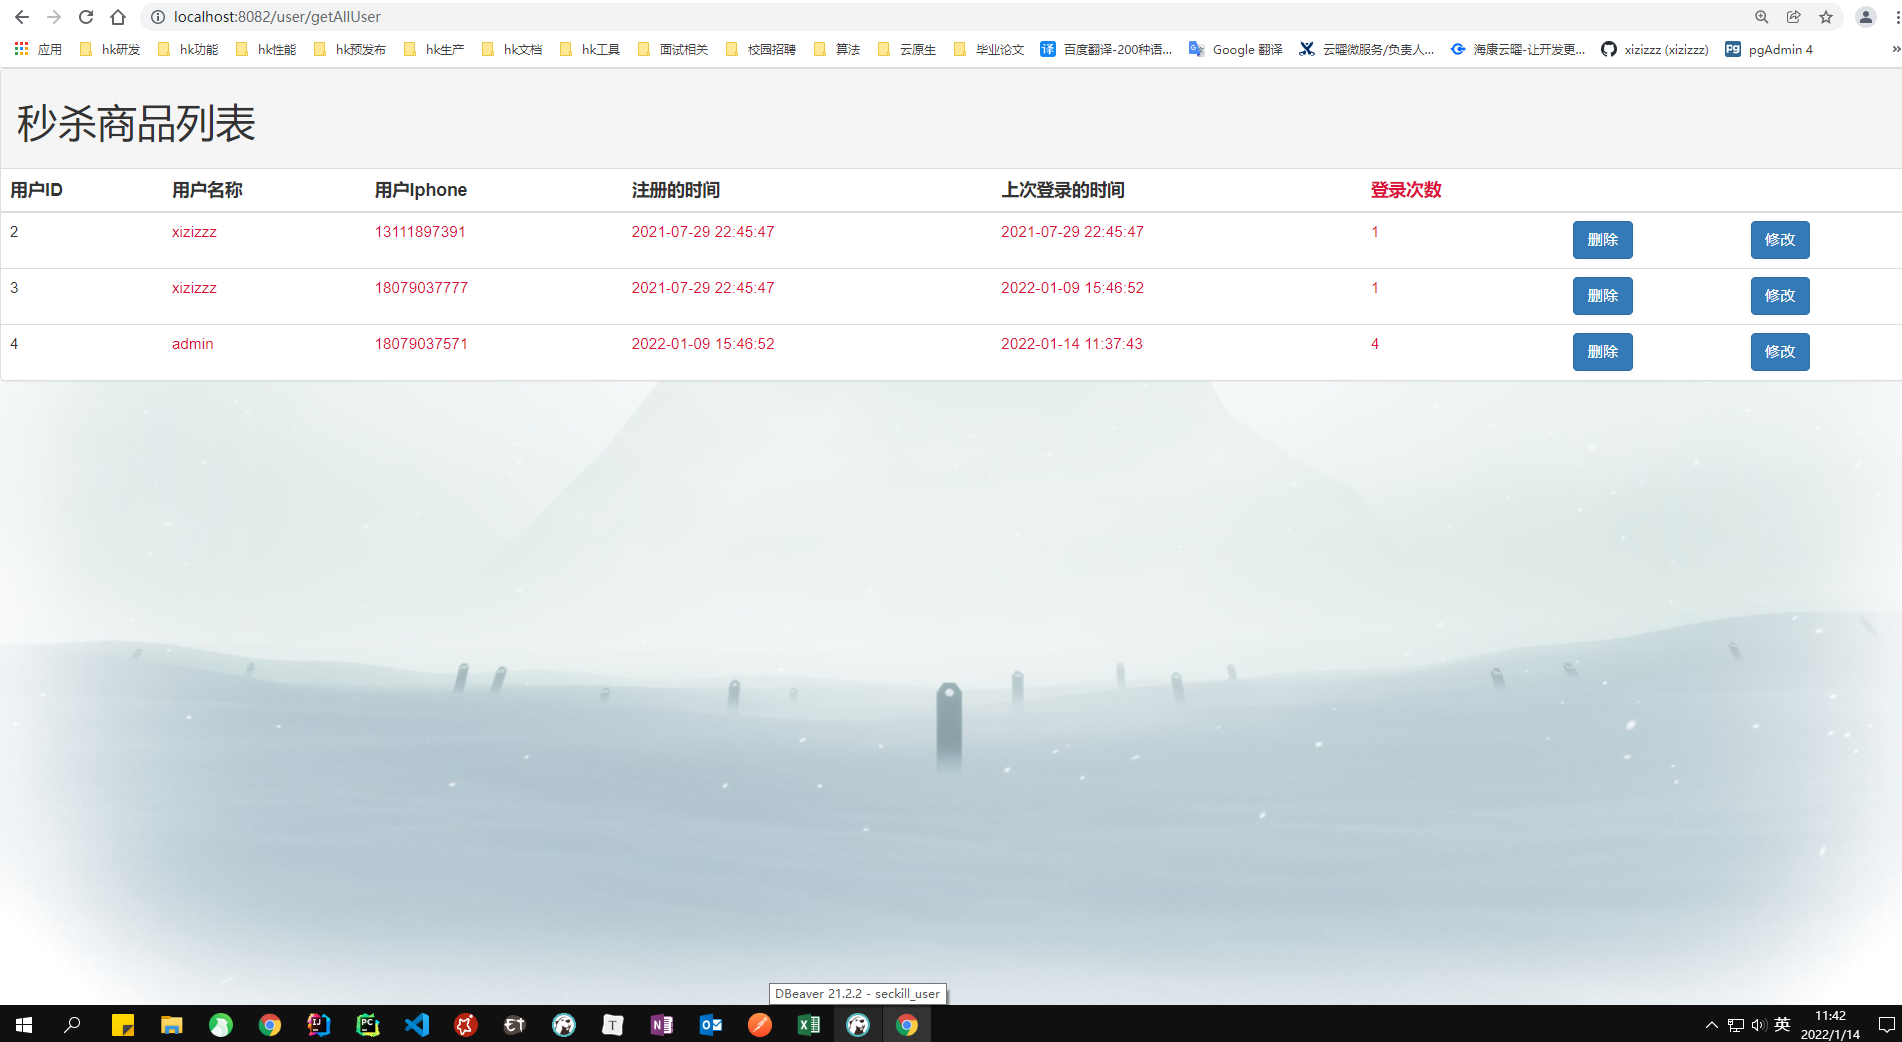The height and width of the screenshot is (1042, 1902).
Task: Open the hk生产 bookmark folder
Action: click(x=434, y=49)
